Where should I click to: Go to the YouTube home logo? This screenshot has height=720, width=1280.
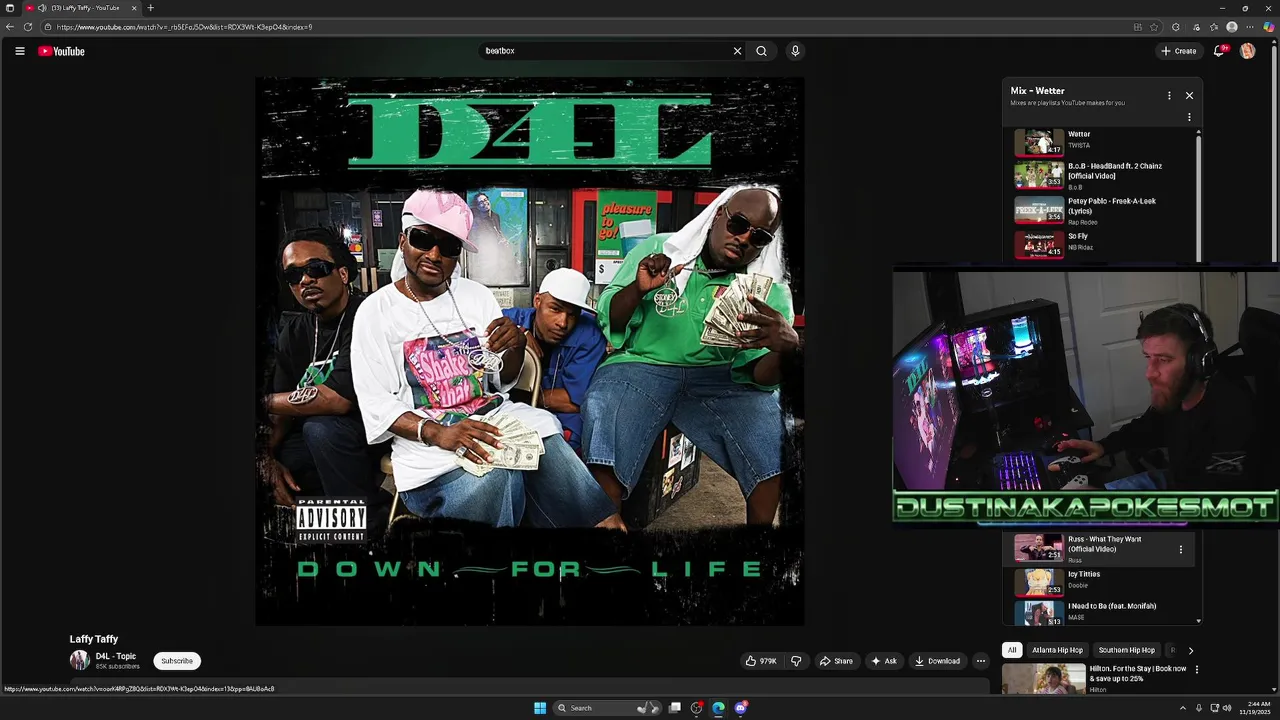(x=61, y=51)
